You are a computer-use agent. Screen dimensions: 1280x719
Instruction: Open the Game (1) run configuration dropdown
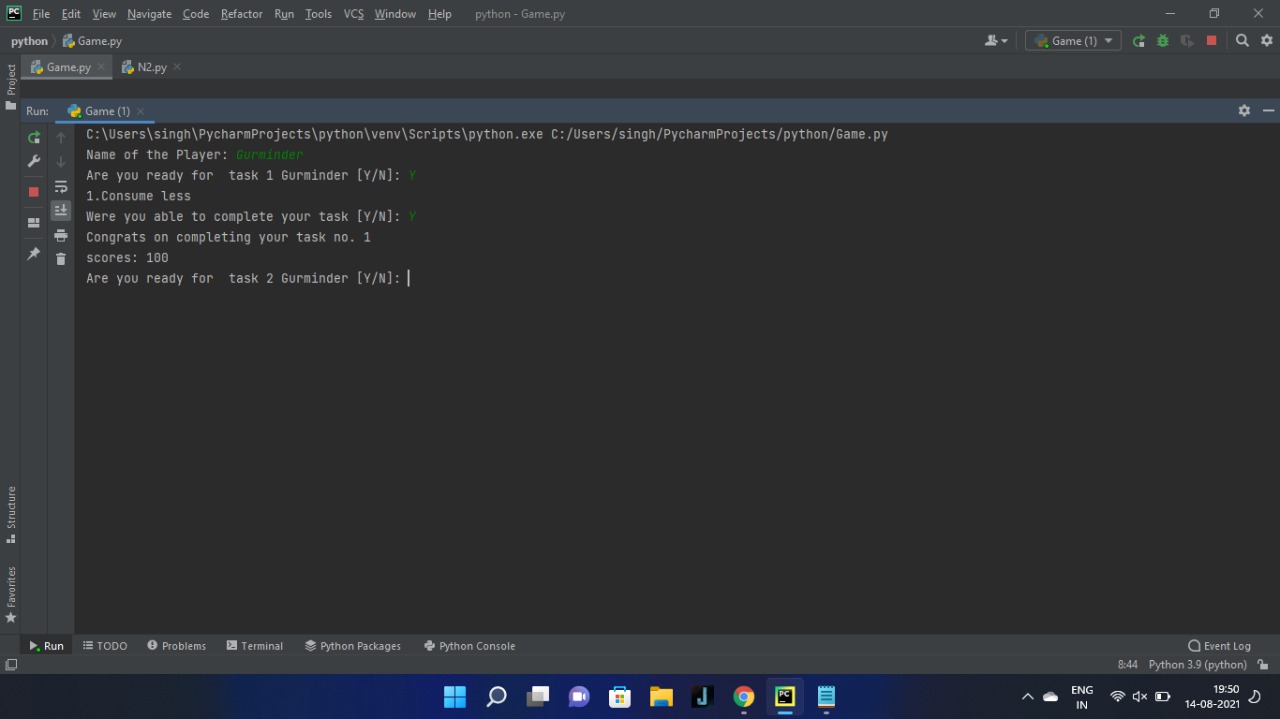(x=1073, y=41)
